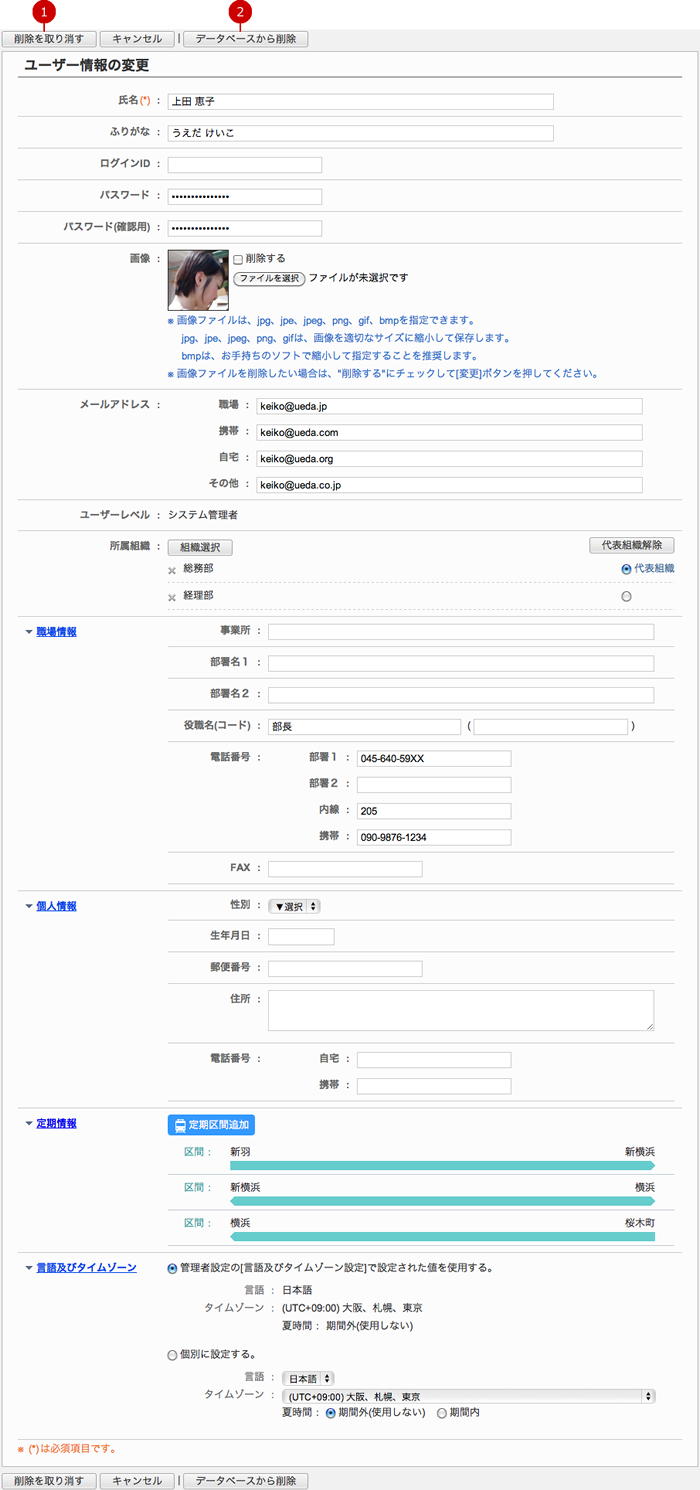This screenshot has width=700, height=1490.
Task: Focus 内線 field containing 205
Action: pos(434,810)
